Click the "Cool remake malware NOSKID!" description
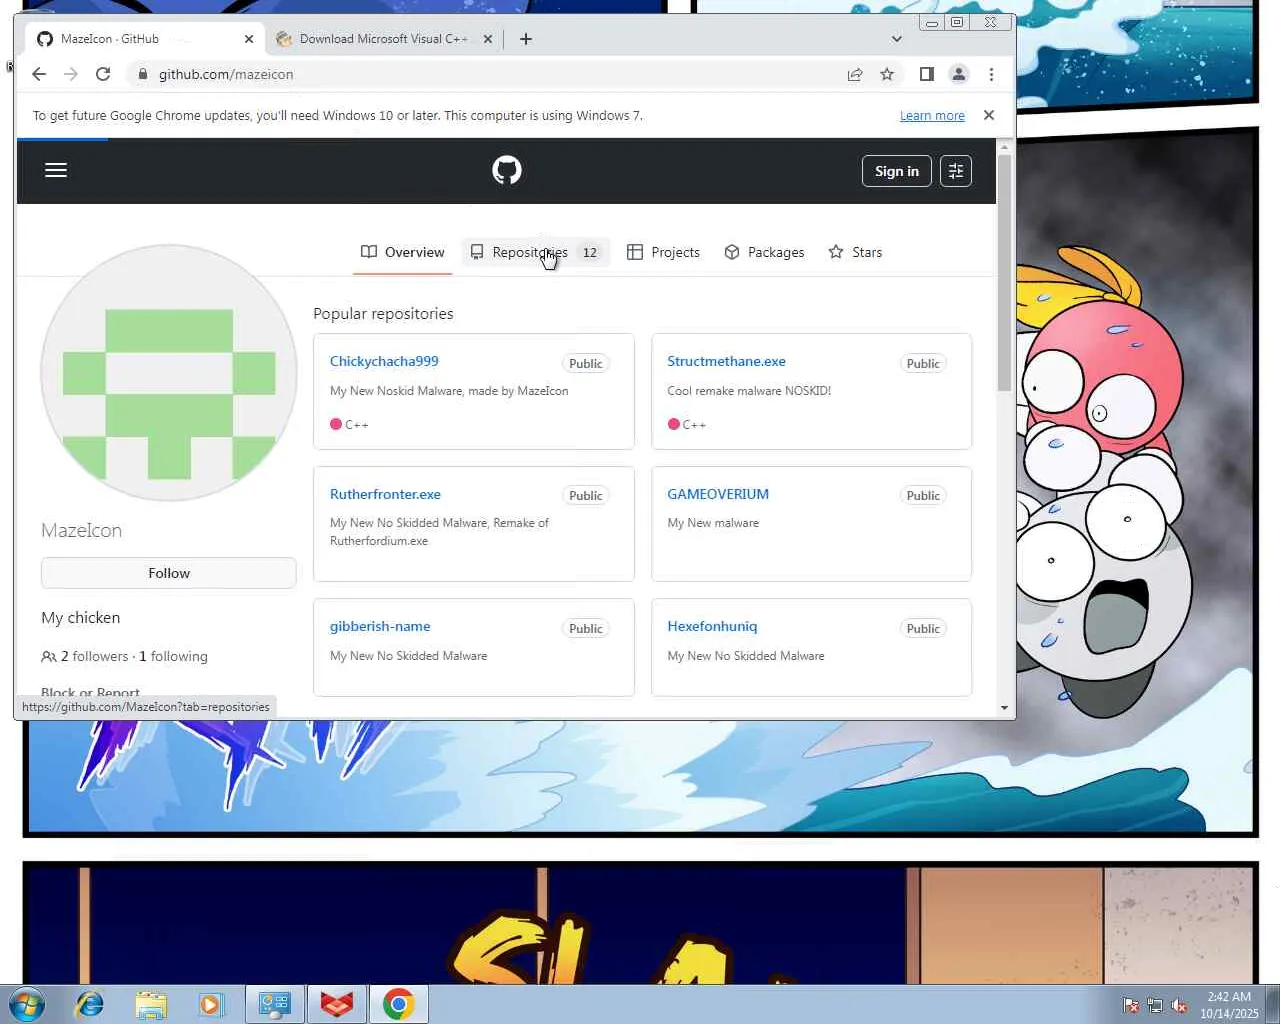 point(749,391)
